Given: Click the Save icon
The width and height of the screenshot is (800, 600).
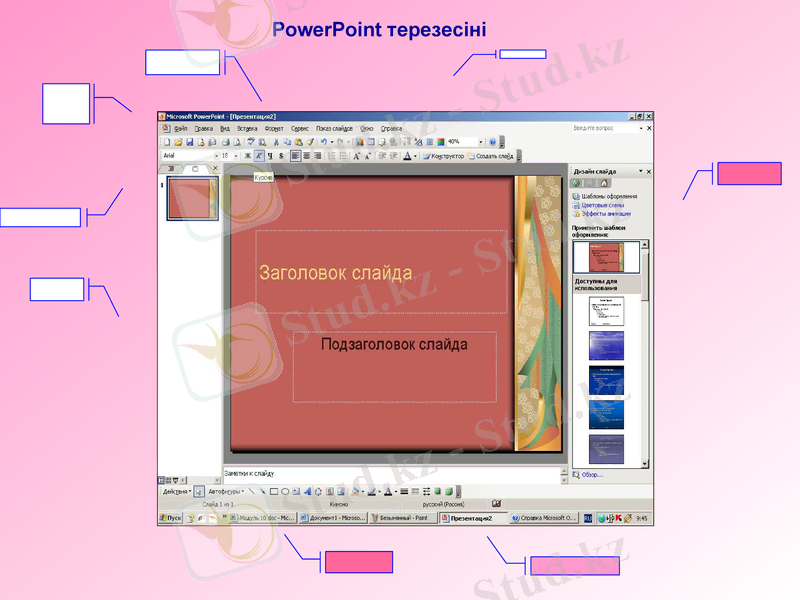Looking at the screenshot, I should pyautogui.click(x=190, y=143).
